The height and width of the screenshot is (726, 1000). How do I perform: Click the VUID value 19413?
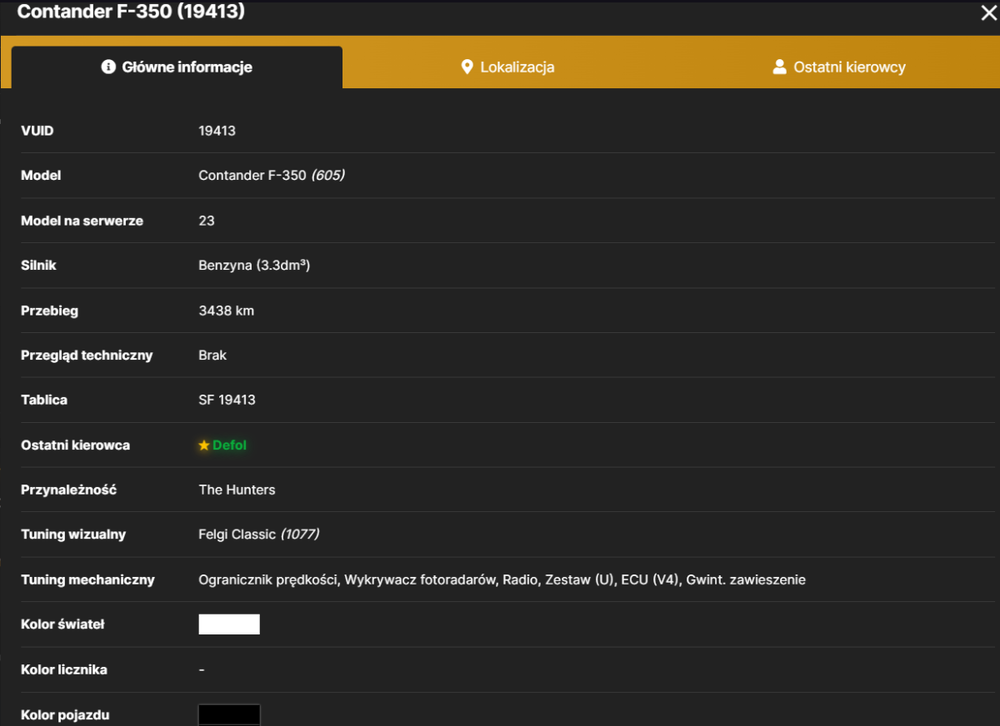coord(217,131)
